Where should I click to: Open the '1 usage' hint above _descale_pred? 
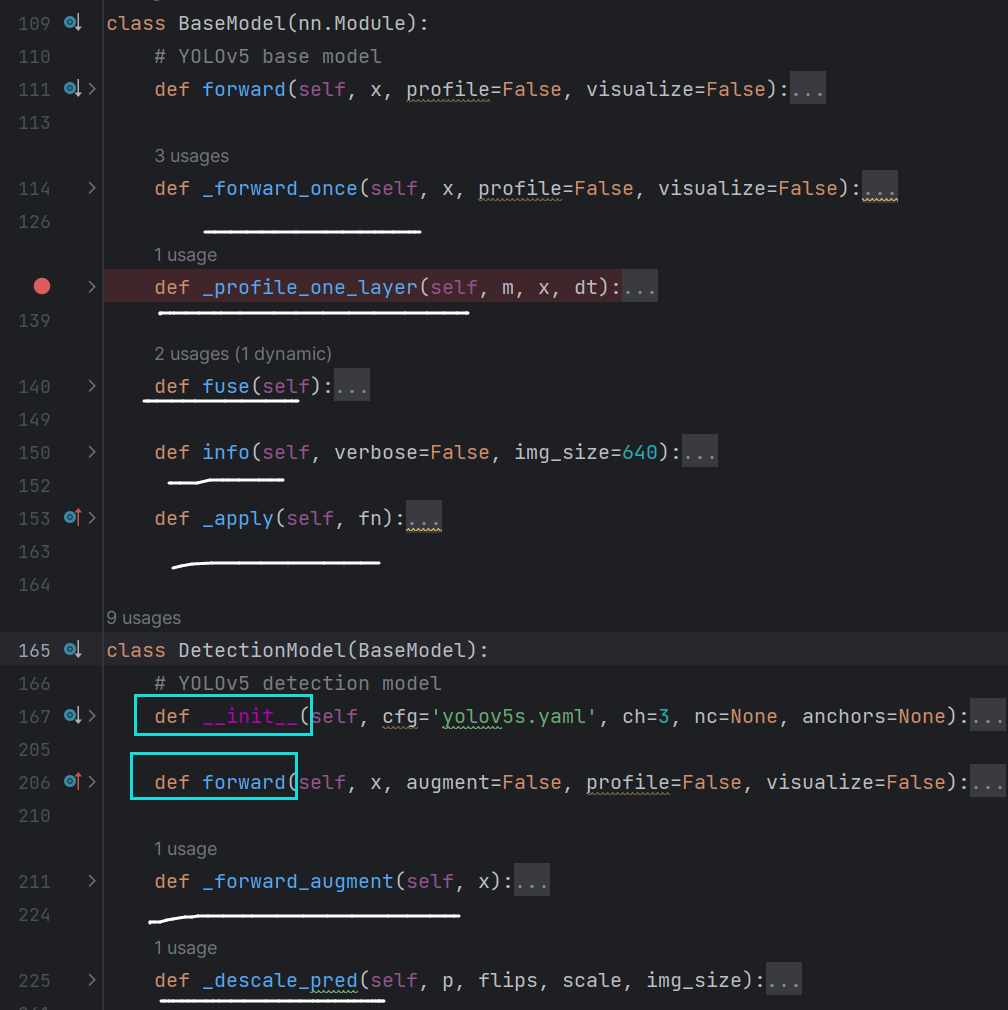pos(185,948)
